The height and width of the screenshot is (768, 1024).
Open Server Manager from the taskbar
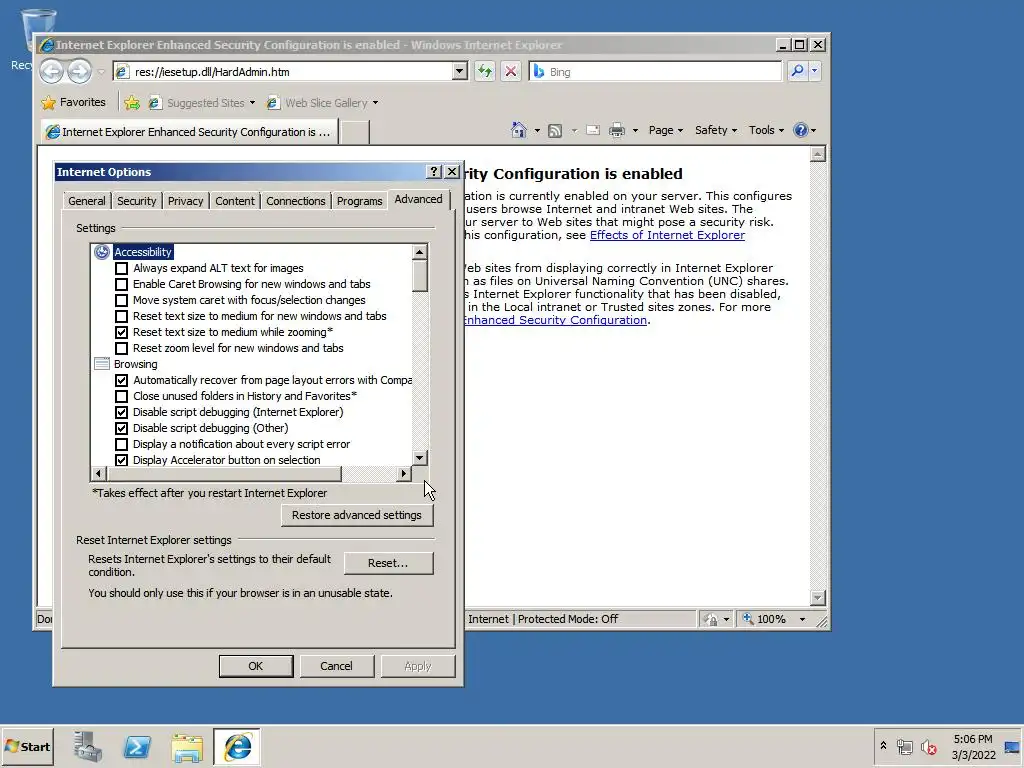coord(88,746)
